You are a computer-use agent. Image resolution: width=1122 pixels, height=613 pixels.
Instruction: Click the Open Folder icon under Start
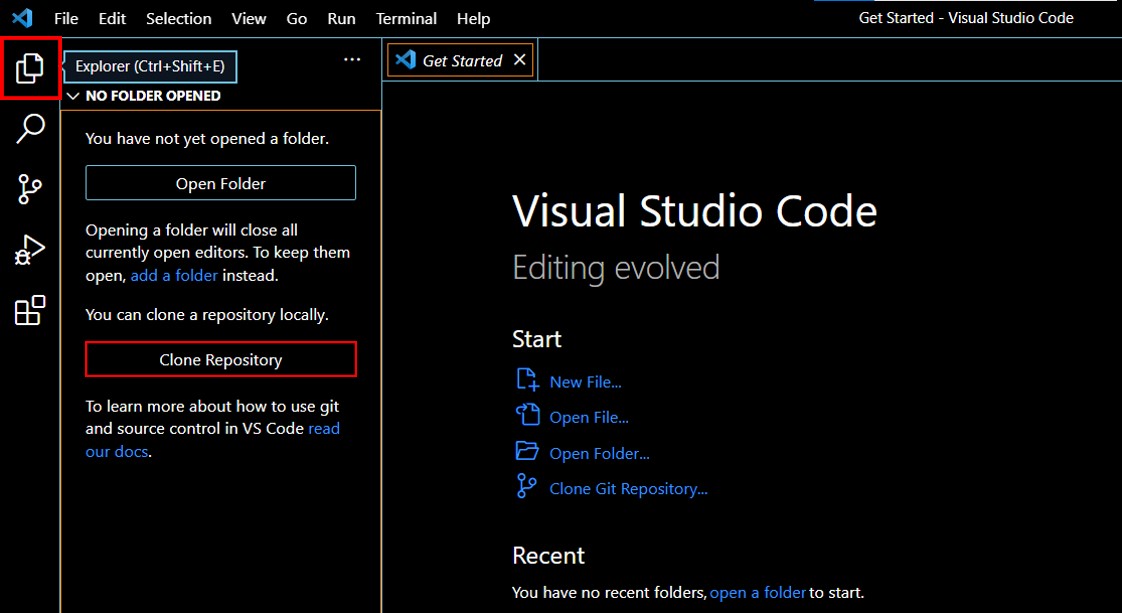[x=527, y=451]
